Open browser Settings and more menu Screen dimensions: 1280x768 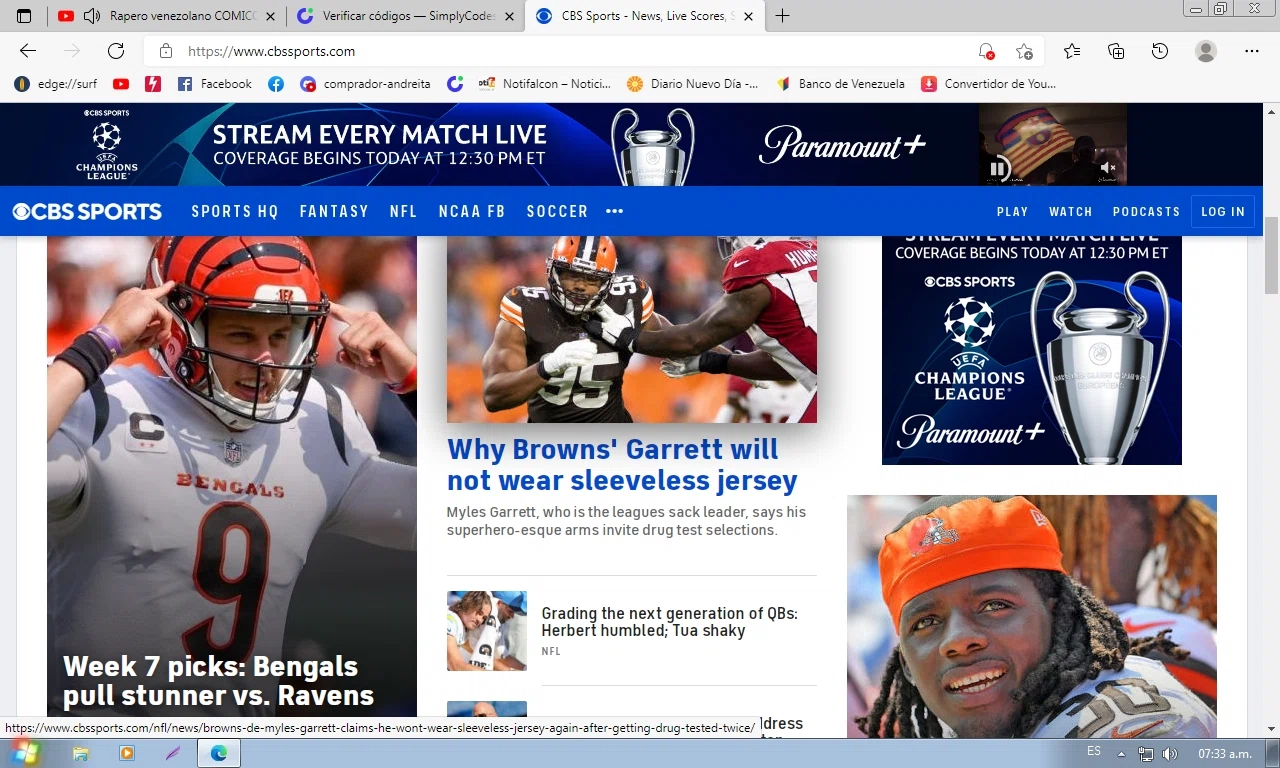(x=1252, y=51)
